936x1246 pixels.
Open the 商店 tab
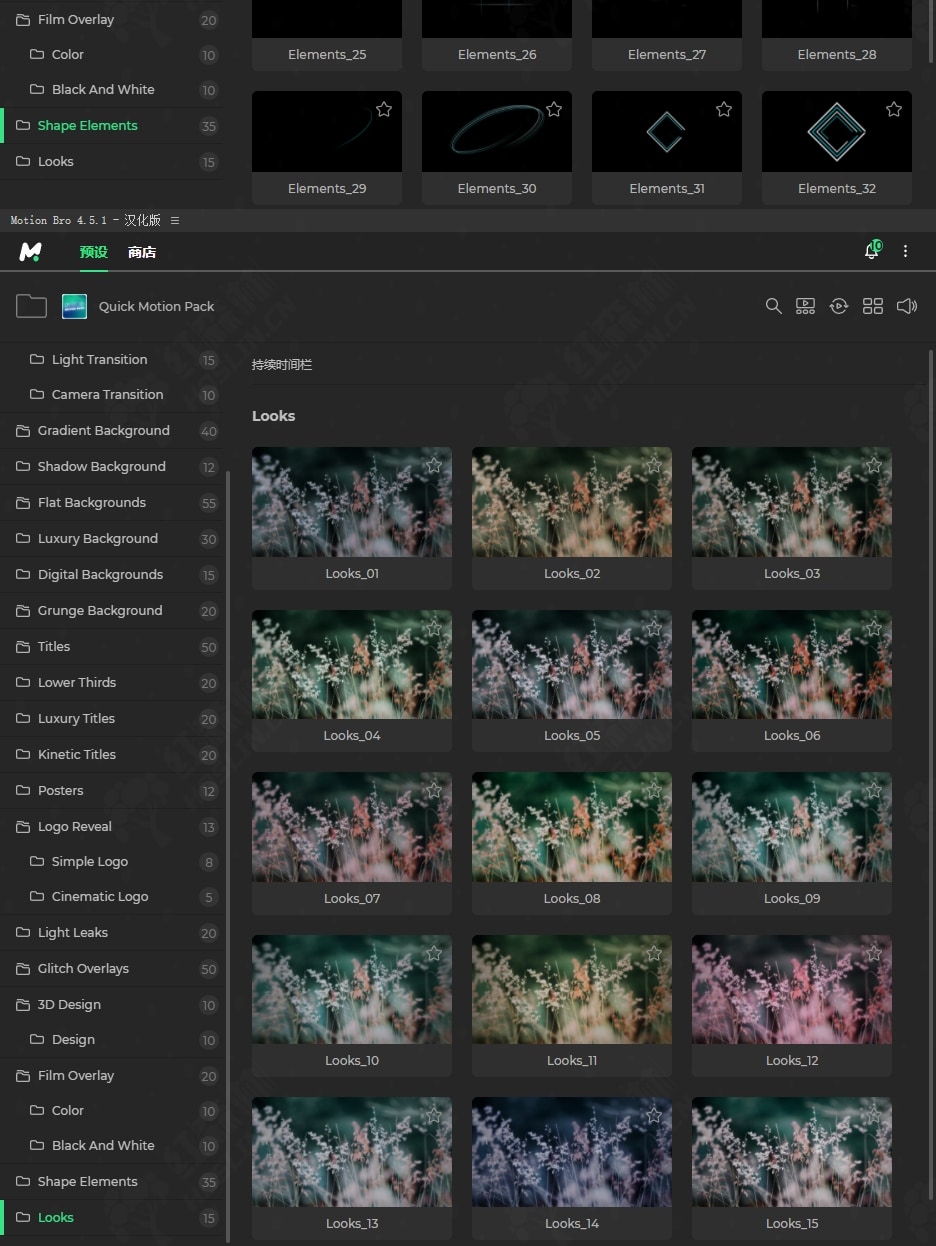[142, 252]
